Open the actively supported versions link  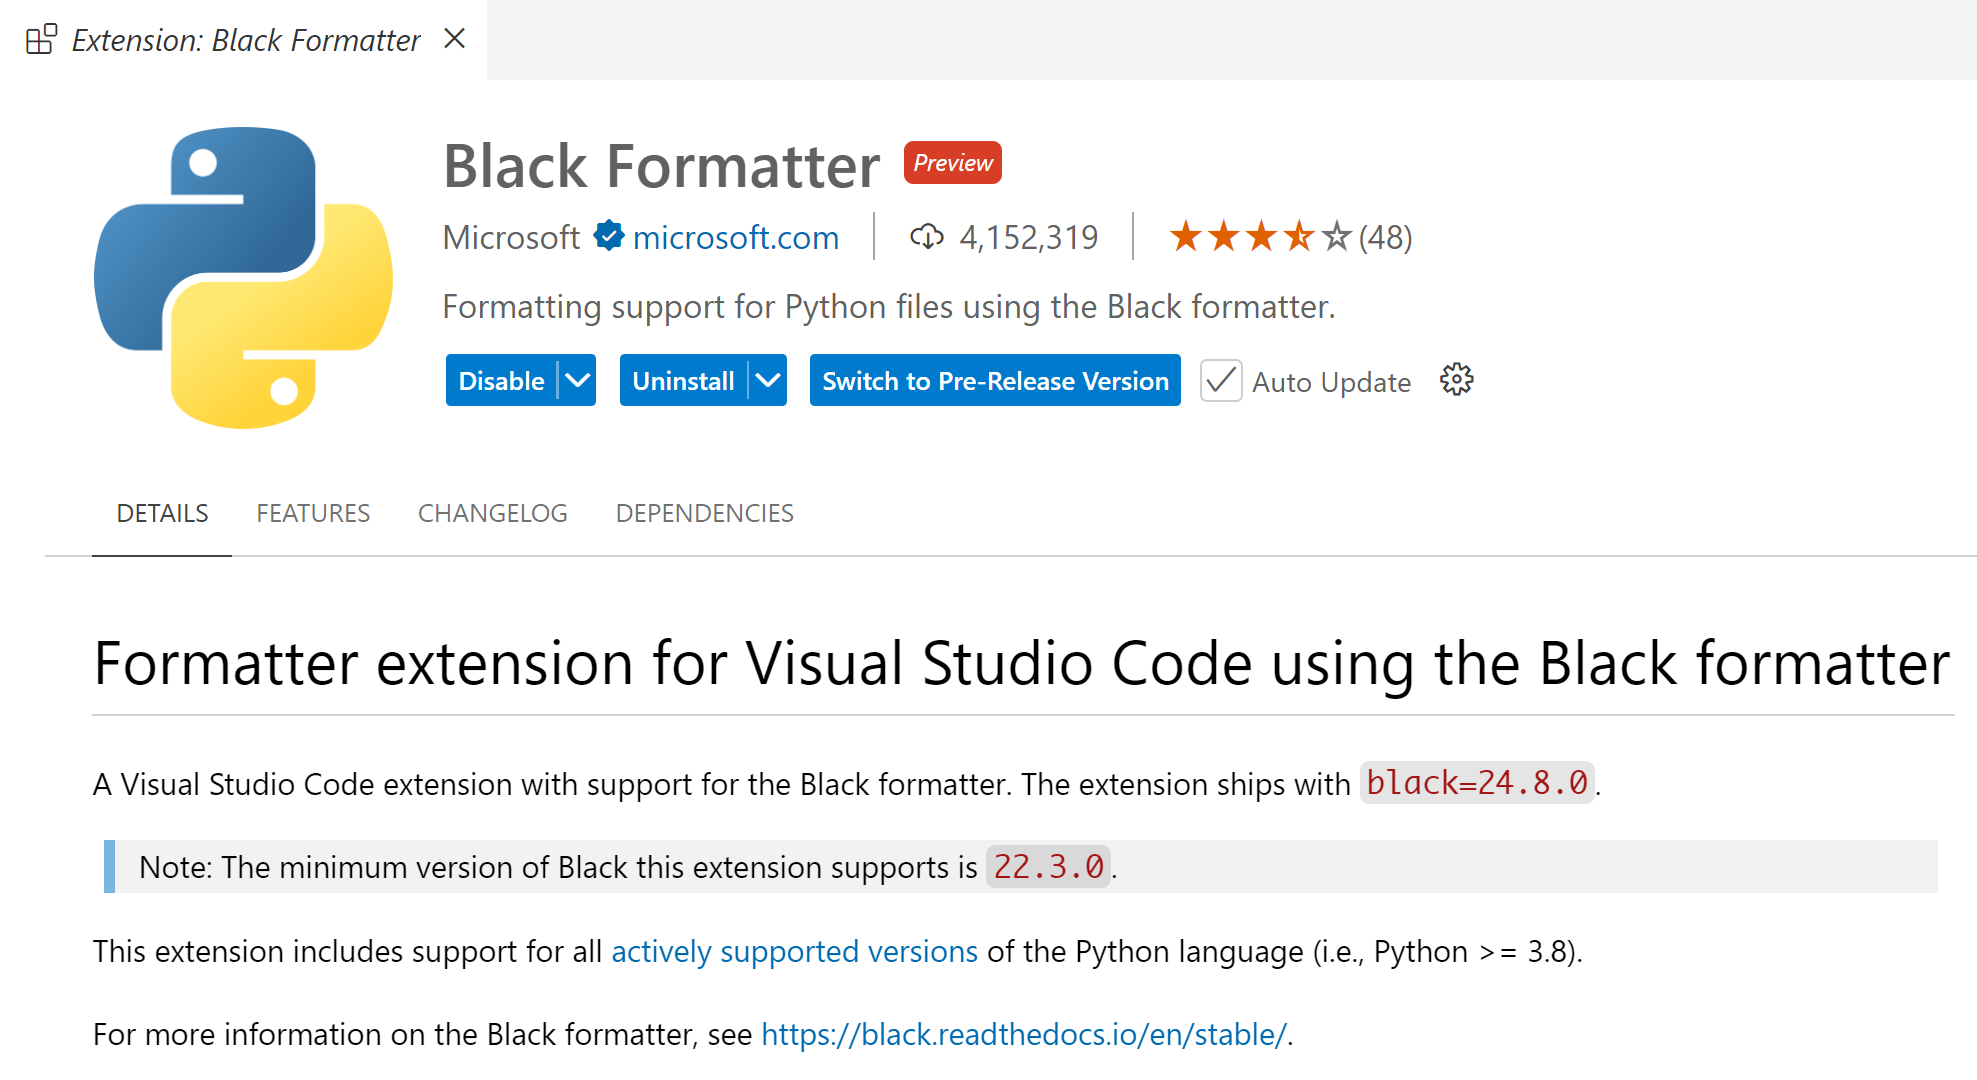794,951
